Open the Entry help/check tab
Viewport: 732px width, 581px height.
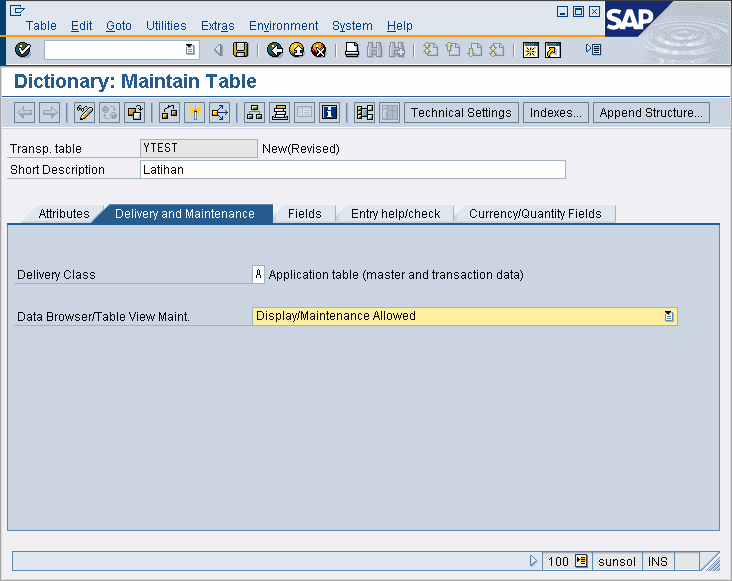395,214
